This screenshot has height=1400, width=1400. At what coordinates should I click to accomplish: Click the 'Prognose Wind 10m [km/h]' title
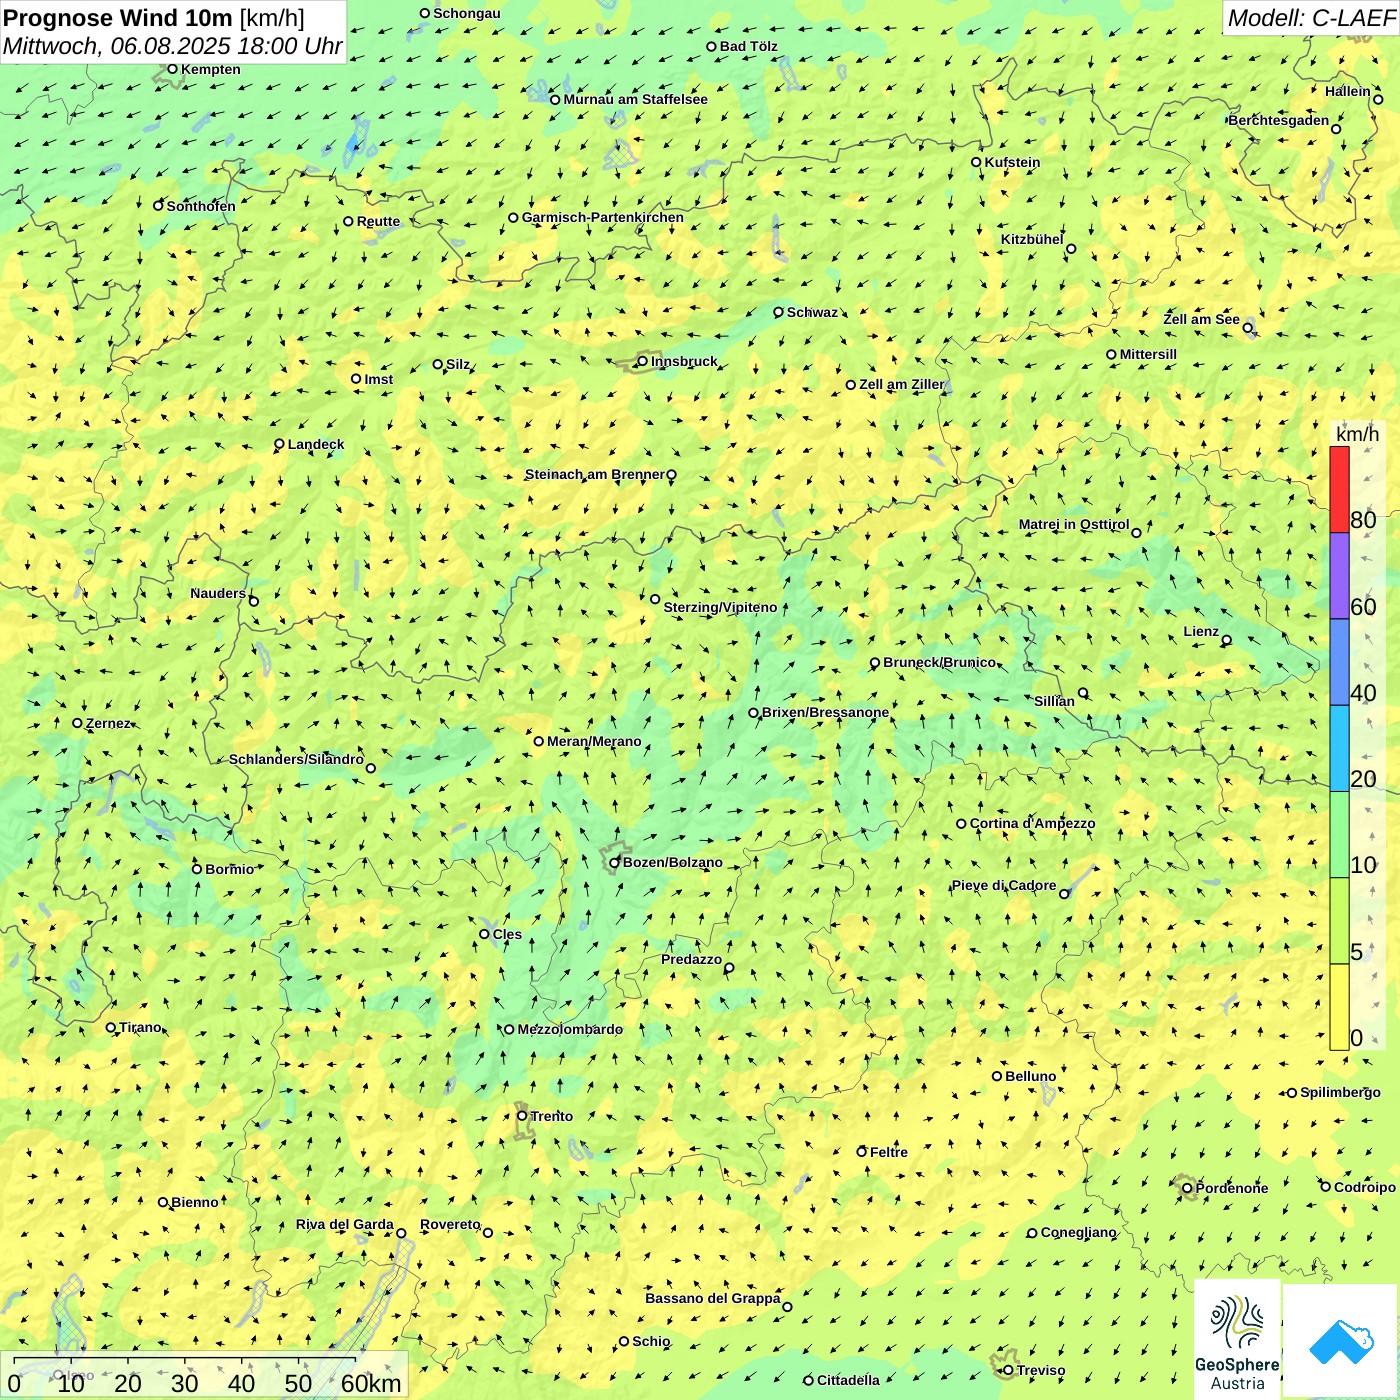point(154,17)
